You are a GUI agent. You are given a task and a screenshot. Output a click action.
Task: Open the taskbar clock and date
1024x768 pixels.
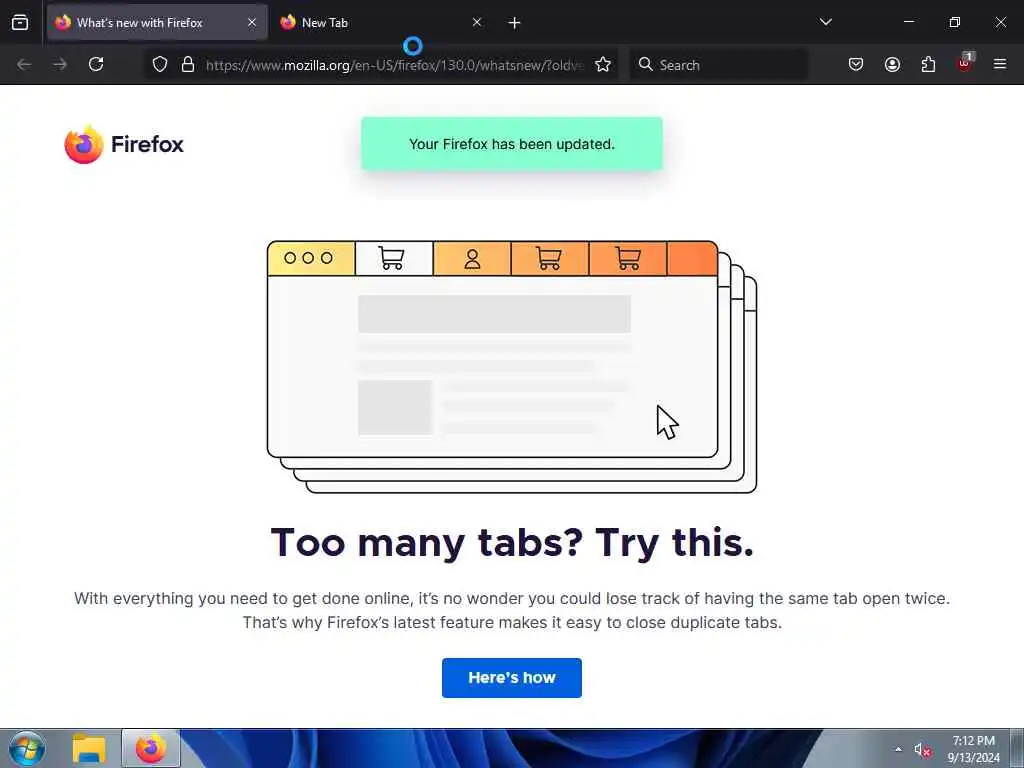pos(974,749)
